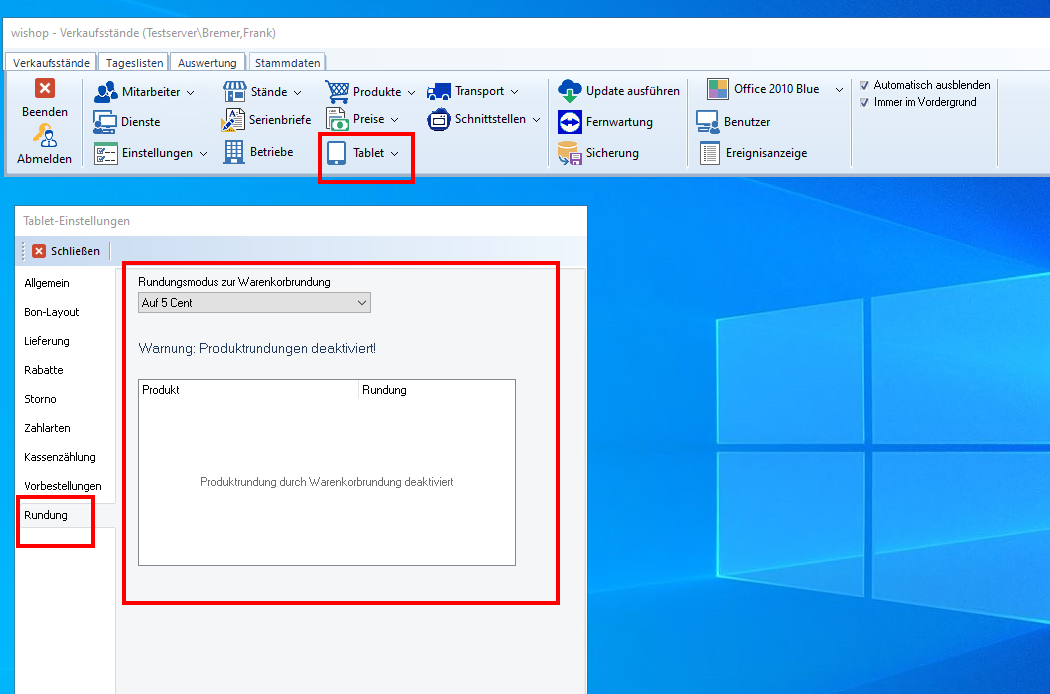
Task: Click Update ausführen cloud icon
Action: pos(570,91)
